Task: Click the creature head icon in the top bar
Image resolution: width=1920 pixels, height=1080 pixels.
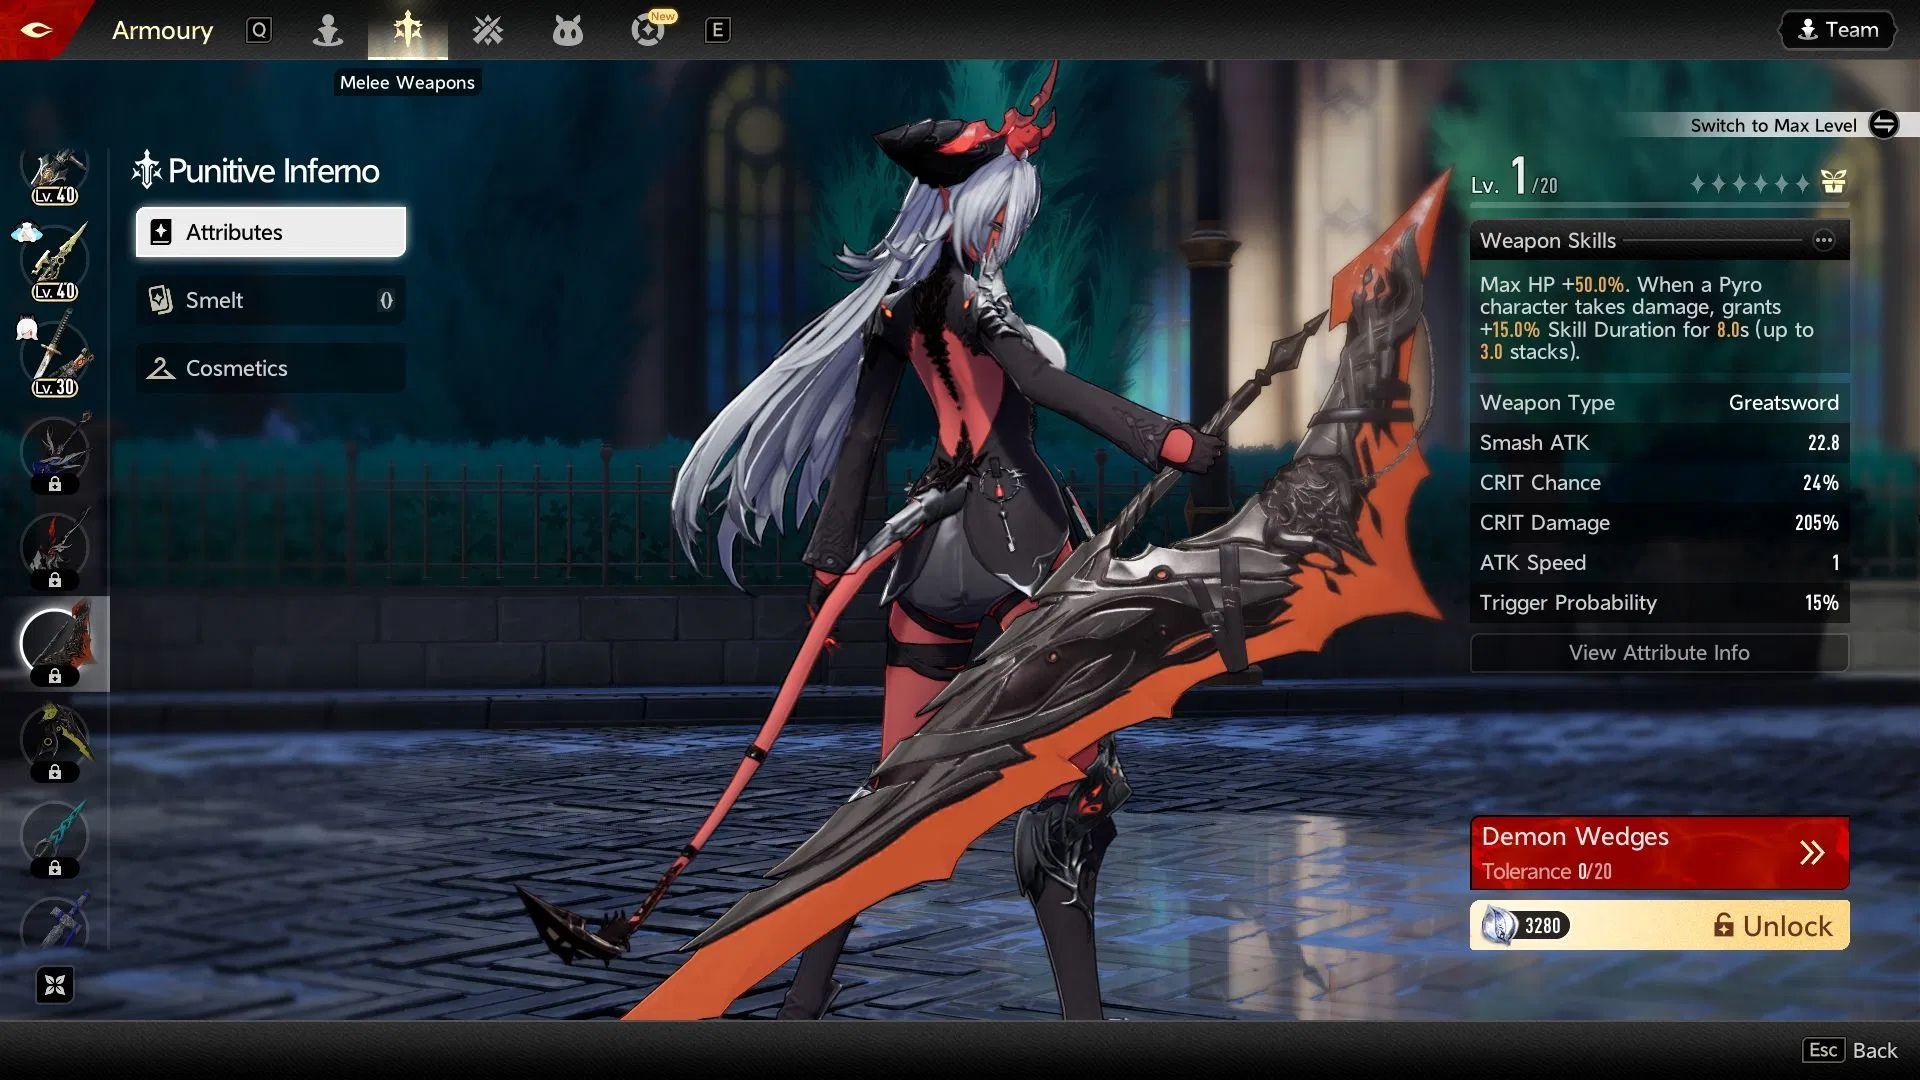Action: (567, 30)
